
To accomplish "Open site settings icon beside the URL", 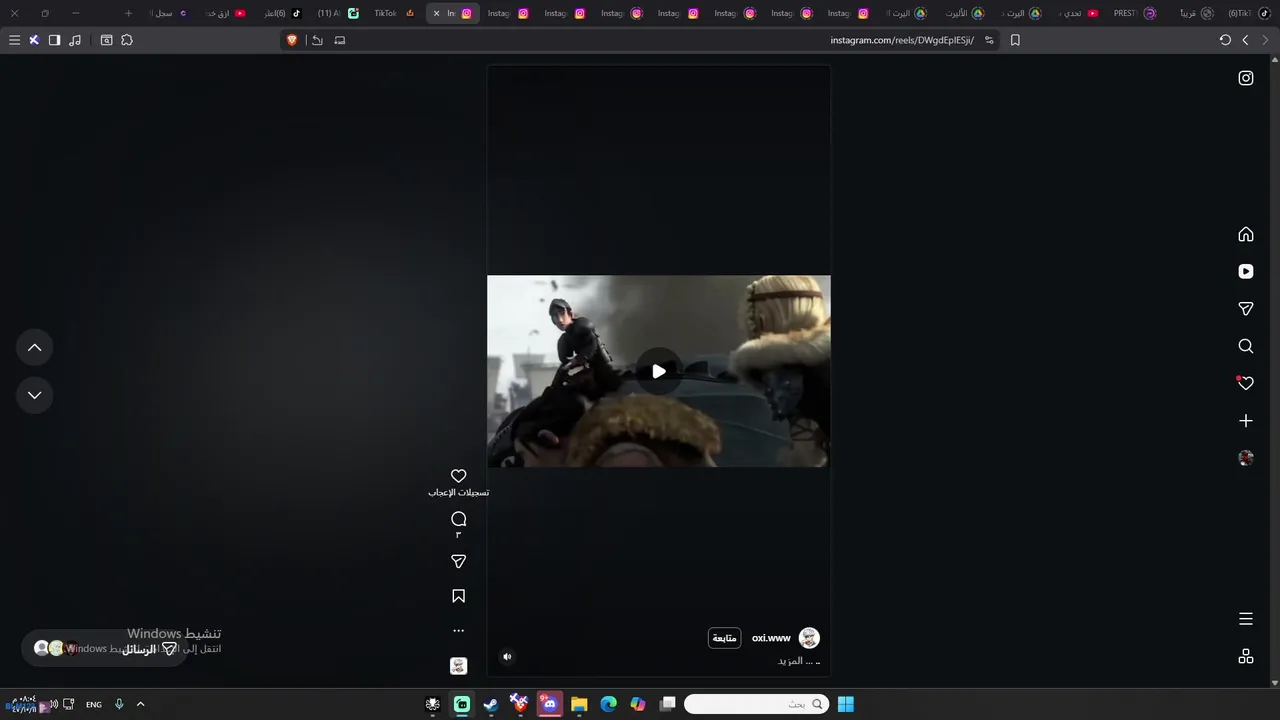I will [x=989, y=40].
